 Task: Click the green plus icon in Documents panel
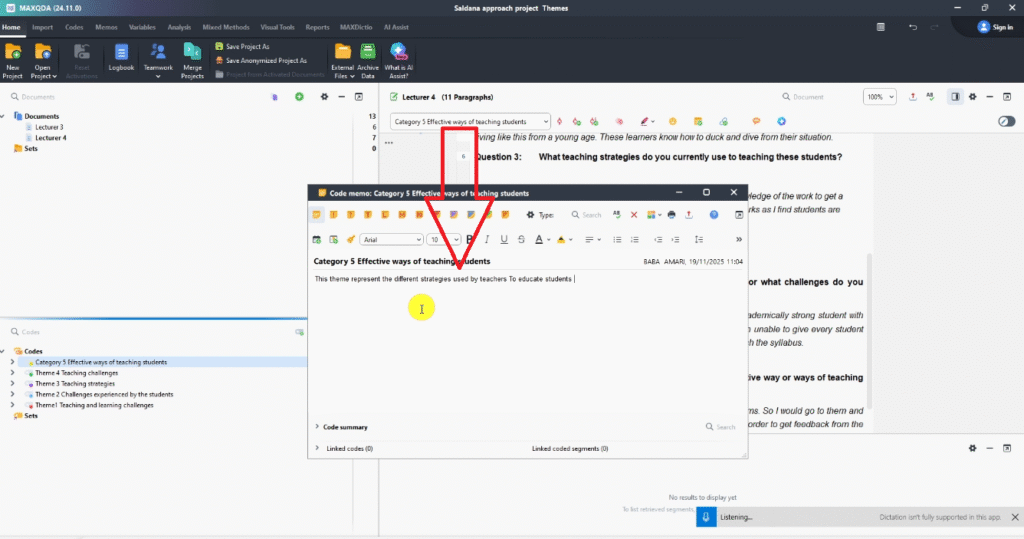pos(299,97)
